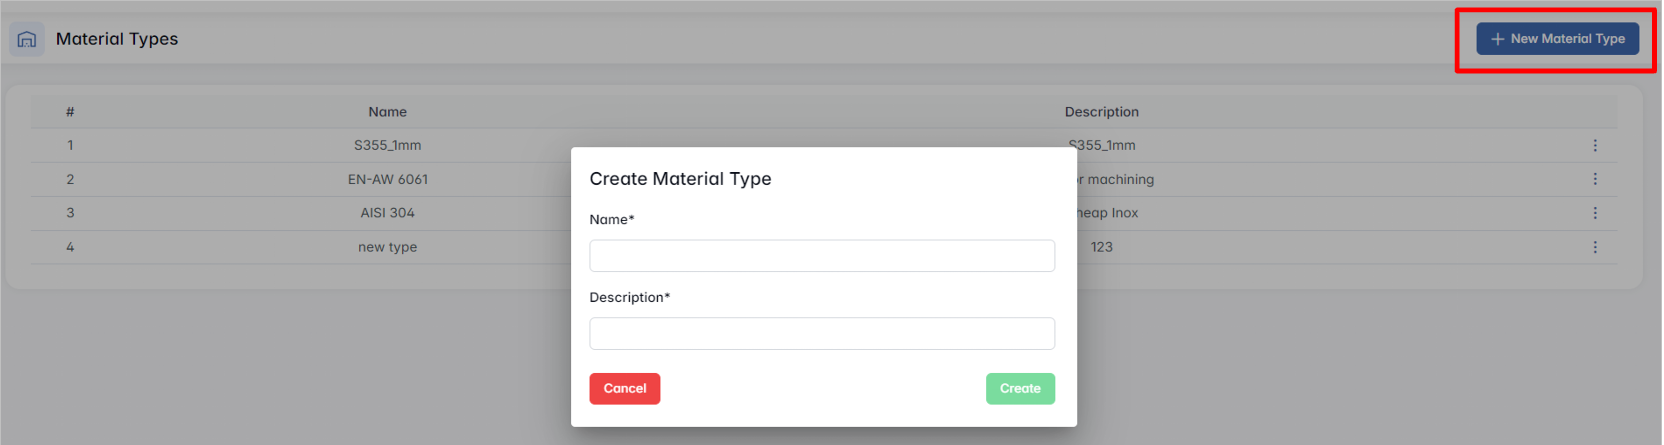The width and height of the screenshot is (1664, 445).
Task: Click the # column header
Action: point(70,112)
